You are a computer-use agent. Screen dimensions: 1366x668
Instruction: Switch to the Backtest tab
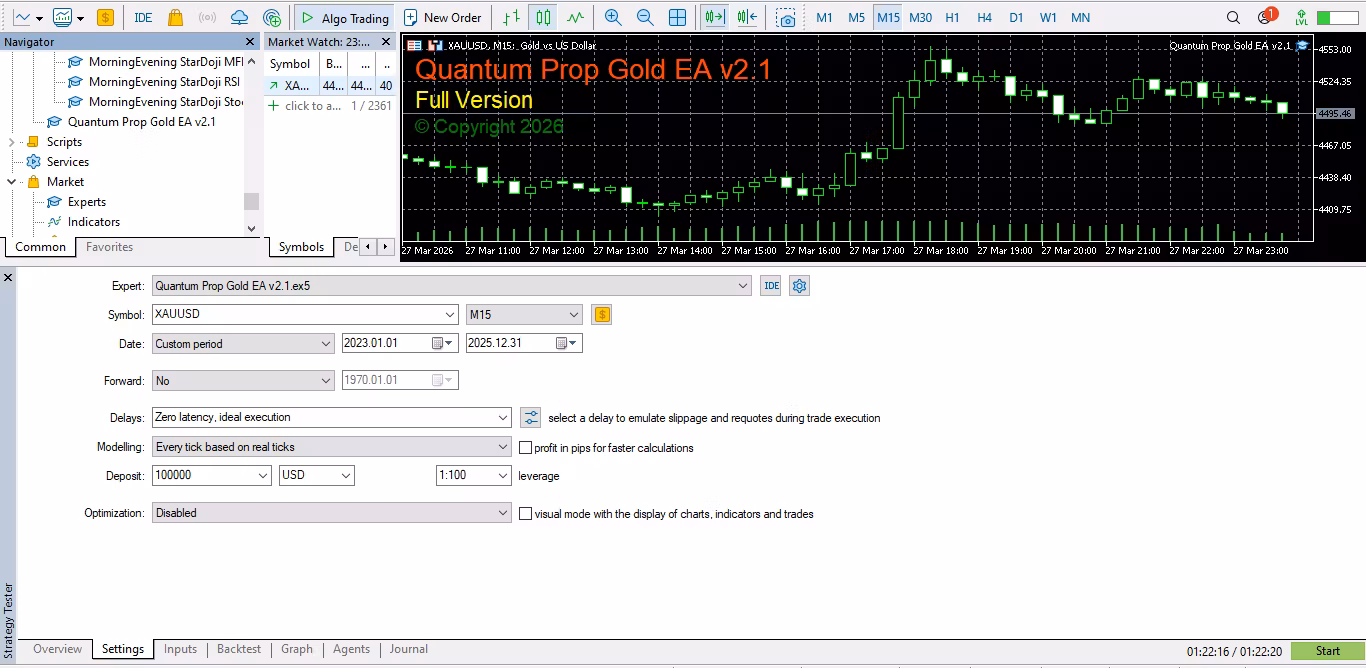coord(239,650)
